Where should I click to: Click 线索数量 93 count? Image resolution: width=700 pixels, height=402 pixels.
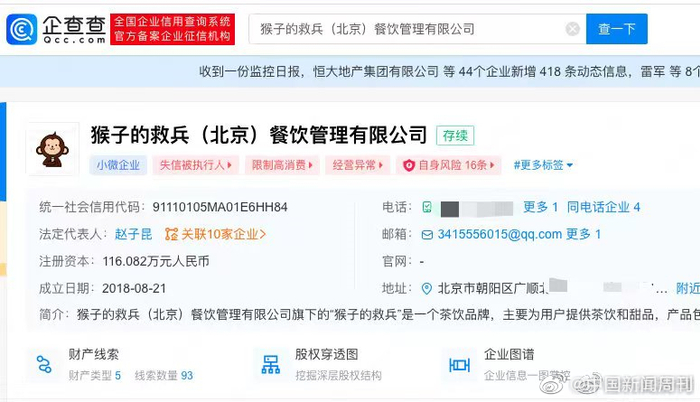[x=163, y=376]
